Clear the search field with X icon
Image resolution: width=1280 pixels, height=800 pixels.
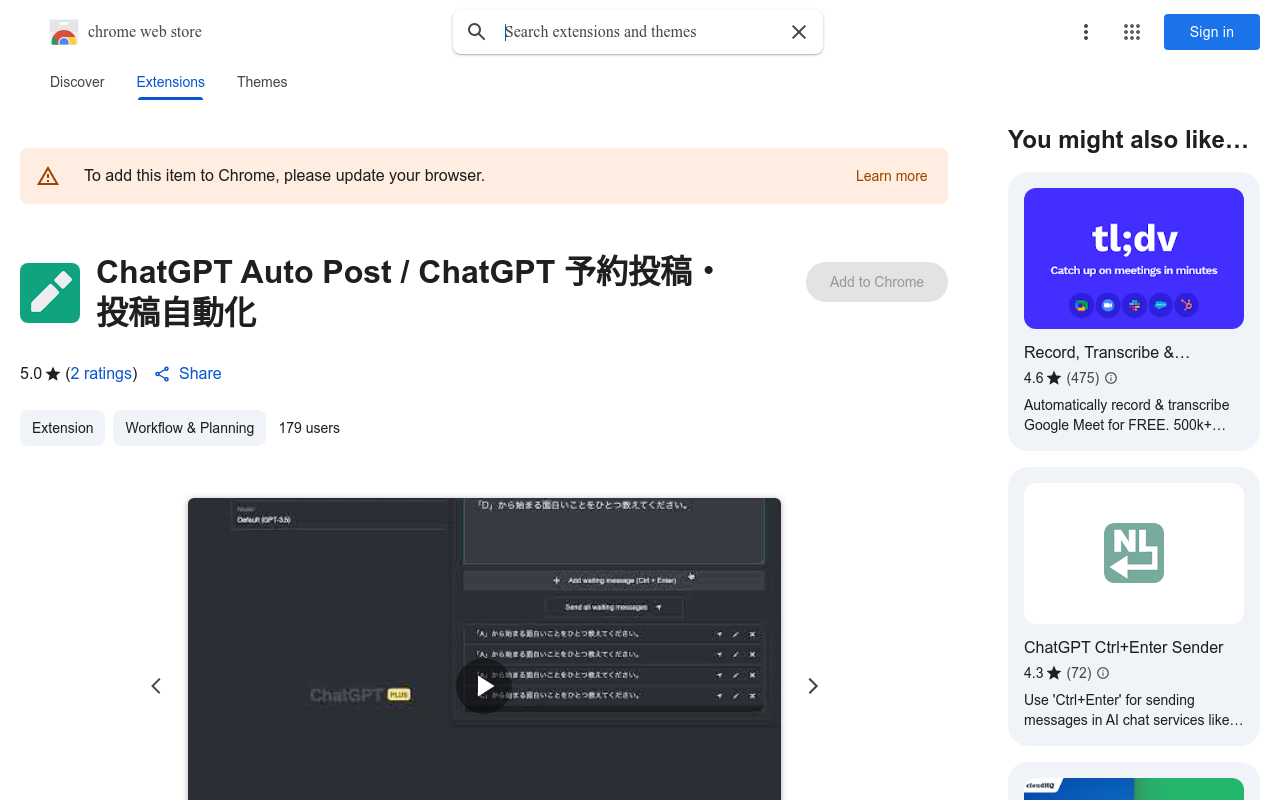point(799,32)
